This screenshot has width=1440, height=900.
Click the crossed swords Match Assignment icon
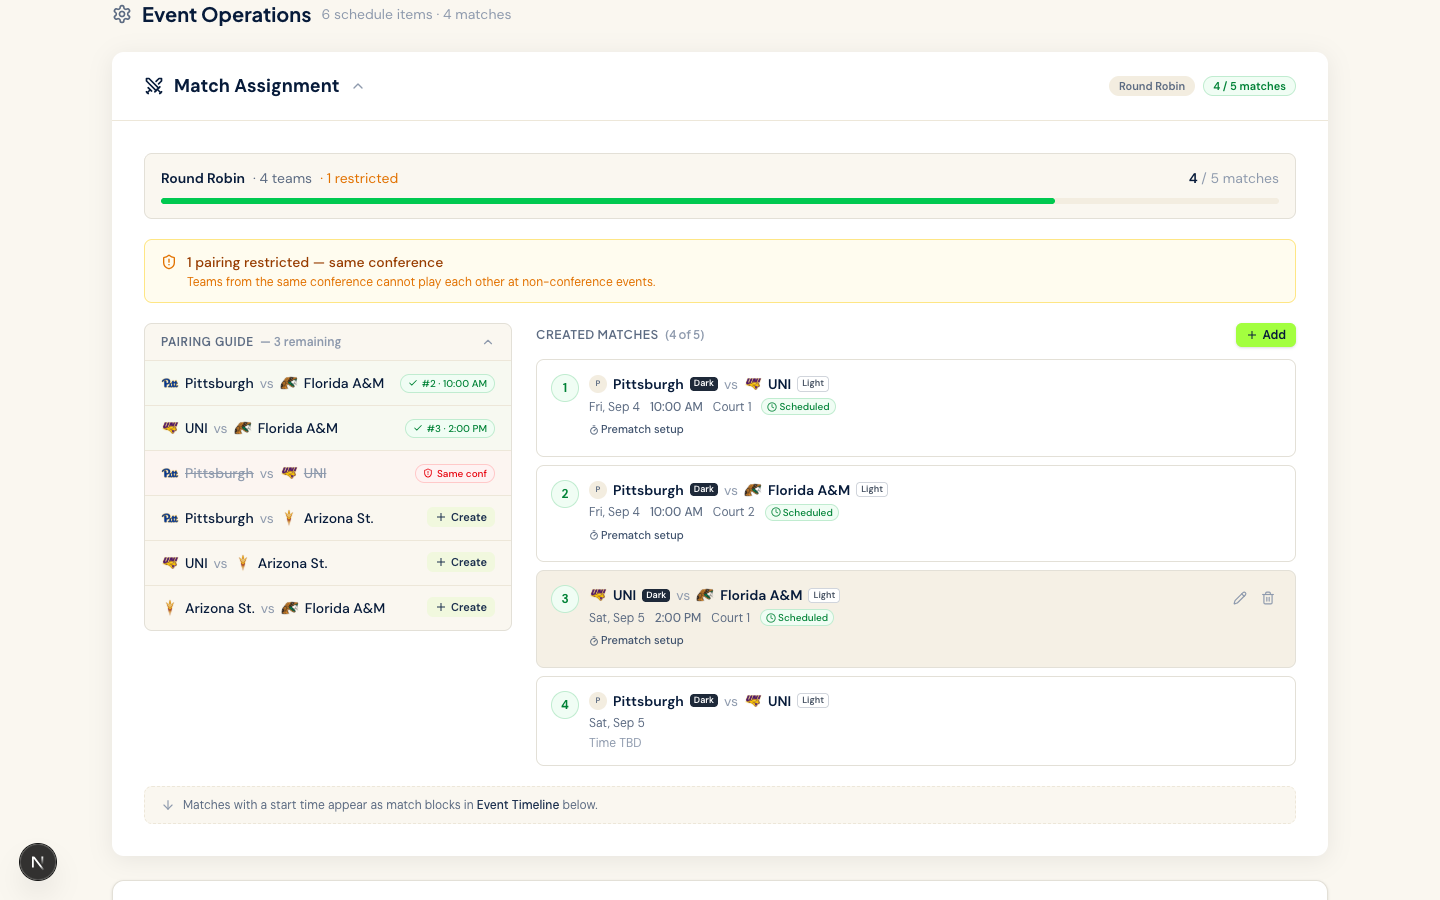pyautogui.click(x=154, y=86)
